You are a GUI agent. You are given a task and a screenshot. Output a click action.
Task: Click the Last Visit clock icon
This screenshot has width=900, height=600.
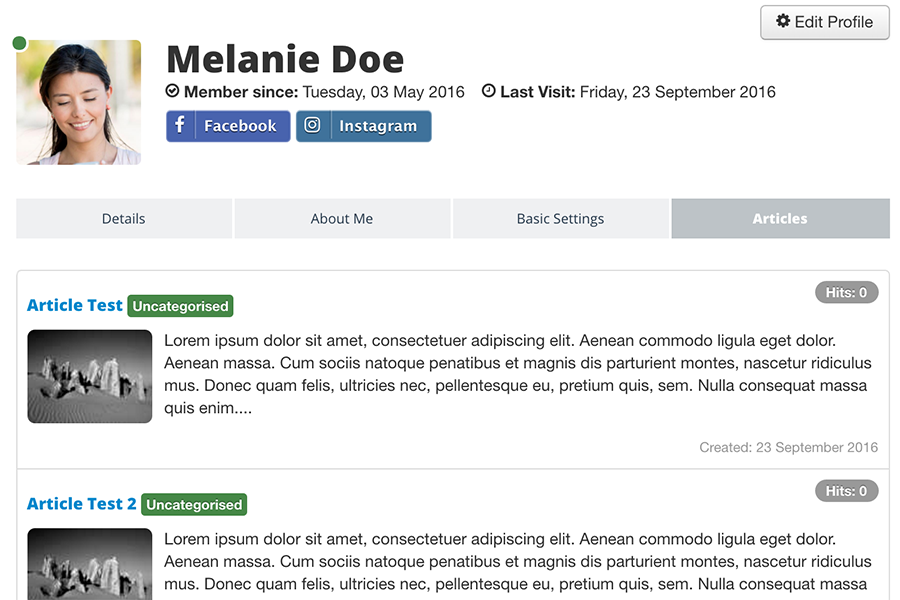point(488,91)
